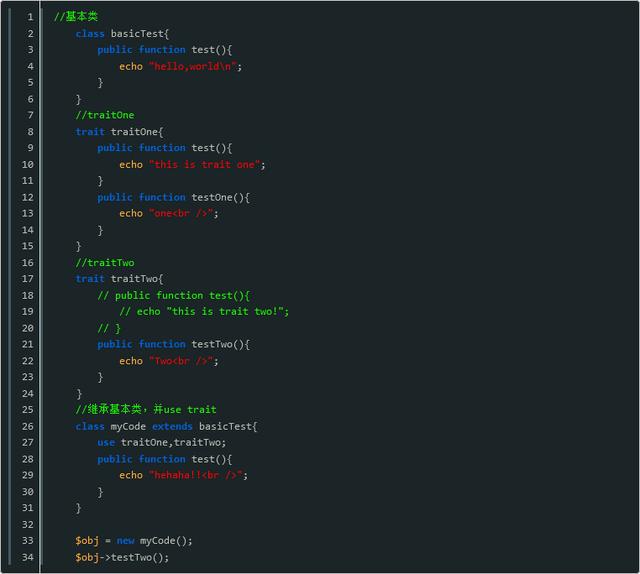Click the "hehaha!!<br />" string
Viewport: 640px width, 574px height.
(x=196, y=475)
